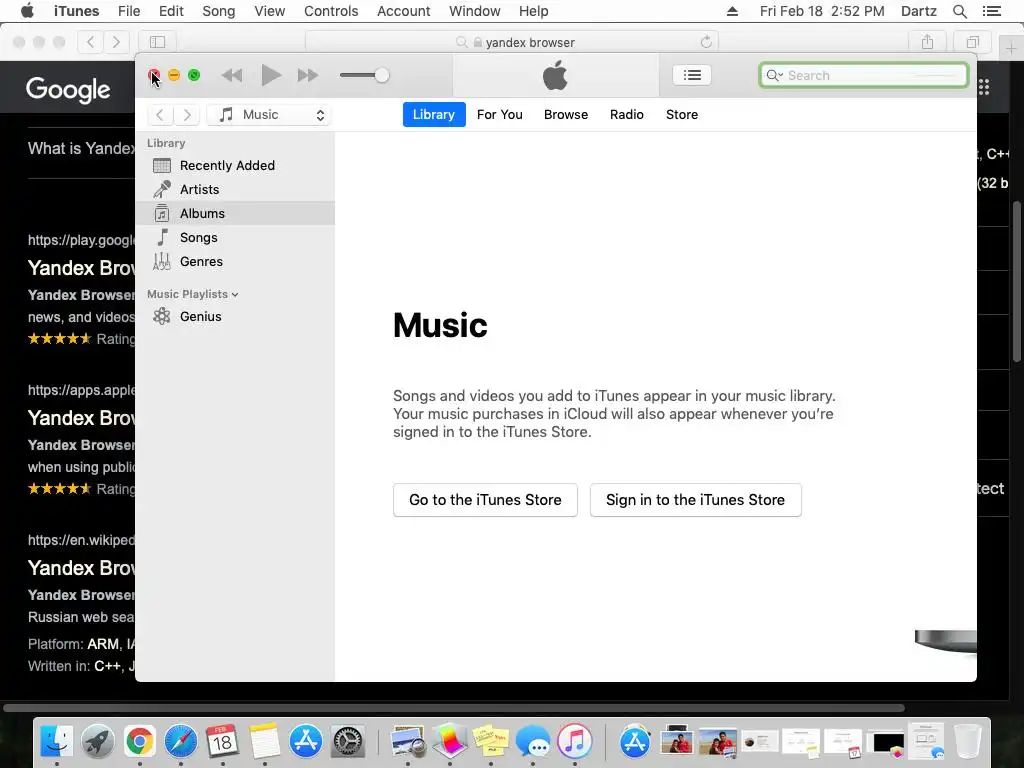Click the horizontal scrollbar in Safari
The image size is (1024, 768).
[x=454, y=708]
